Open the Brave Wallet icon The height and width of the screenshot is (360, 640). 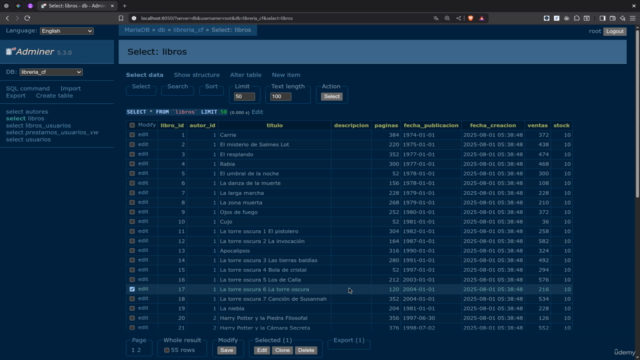613,18
